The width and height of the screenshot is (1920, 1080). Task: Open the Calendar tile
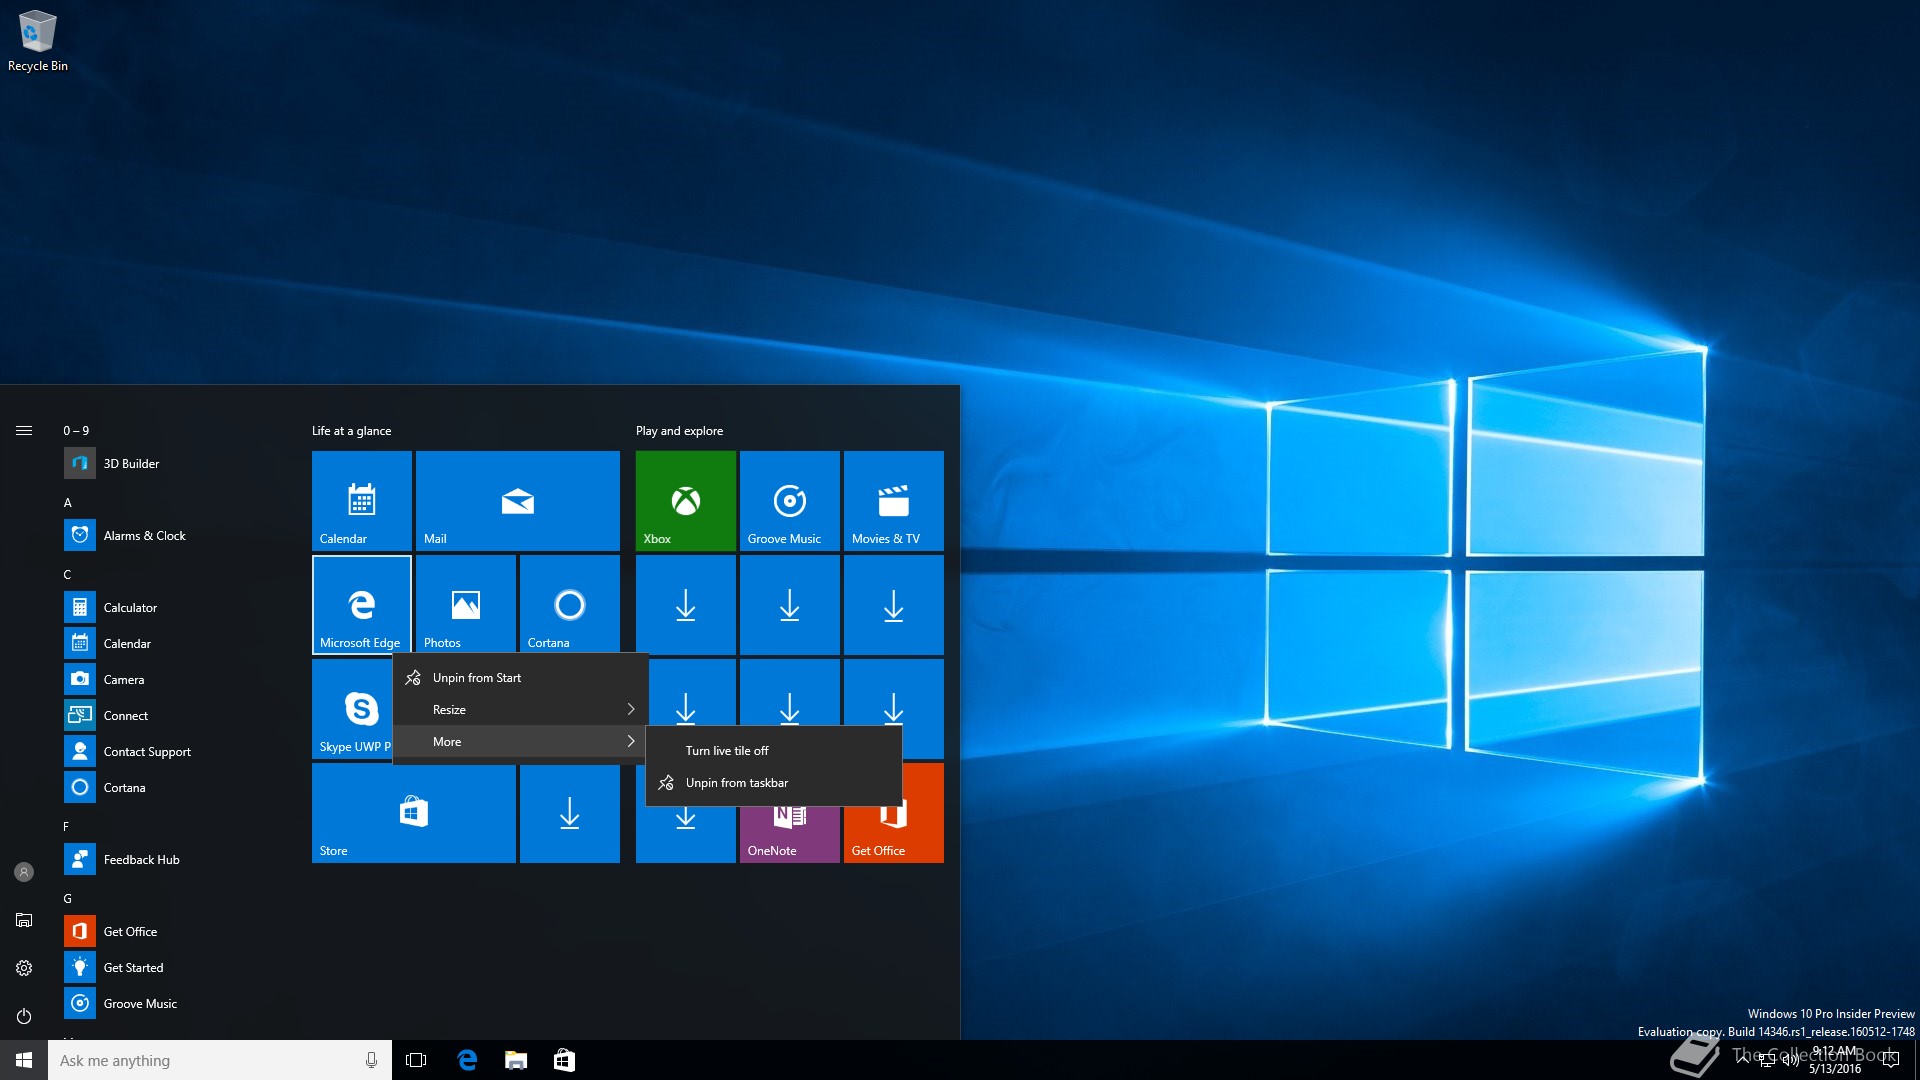[362, 501]
